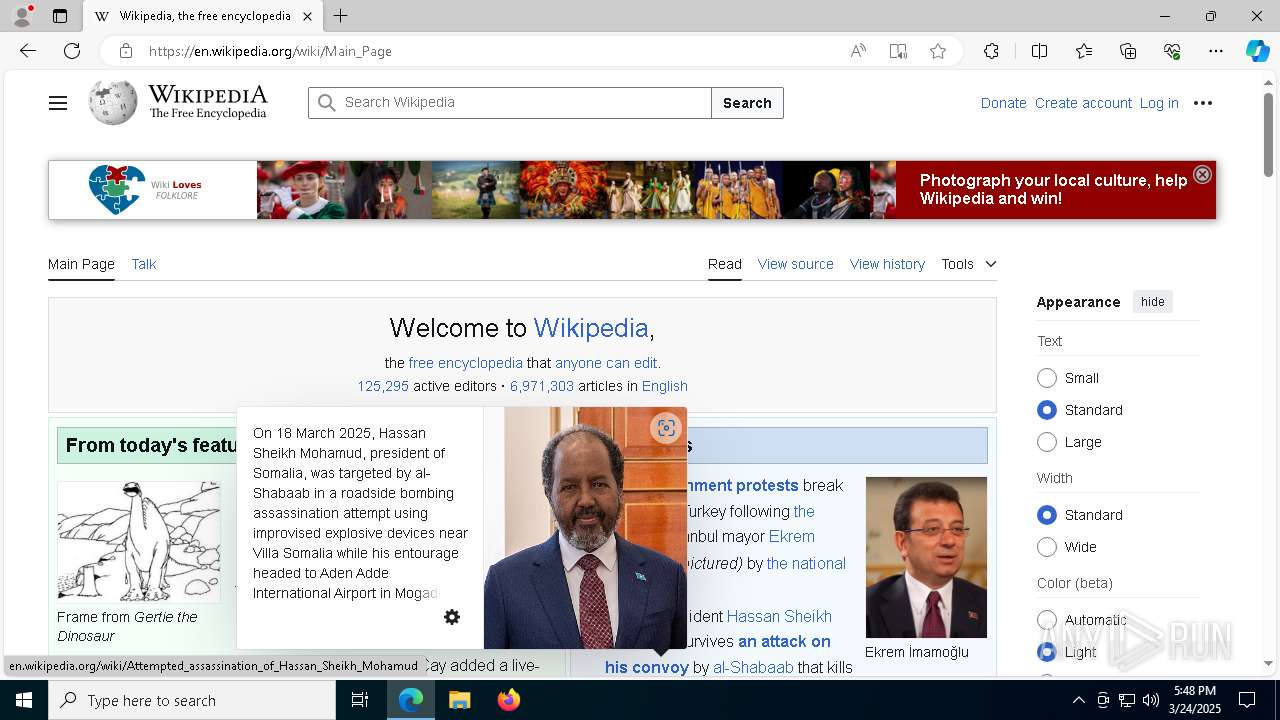Open the Gertie the Dinosaur frame thumbnail
This screenshot has height=720, width=1280.
(138, 542)
